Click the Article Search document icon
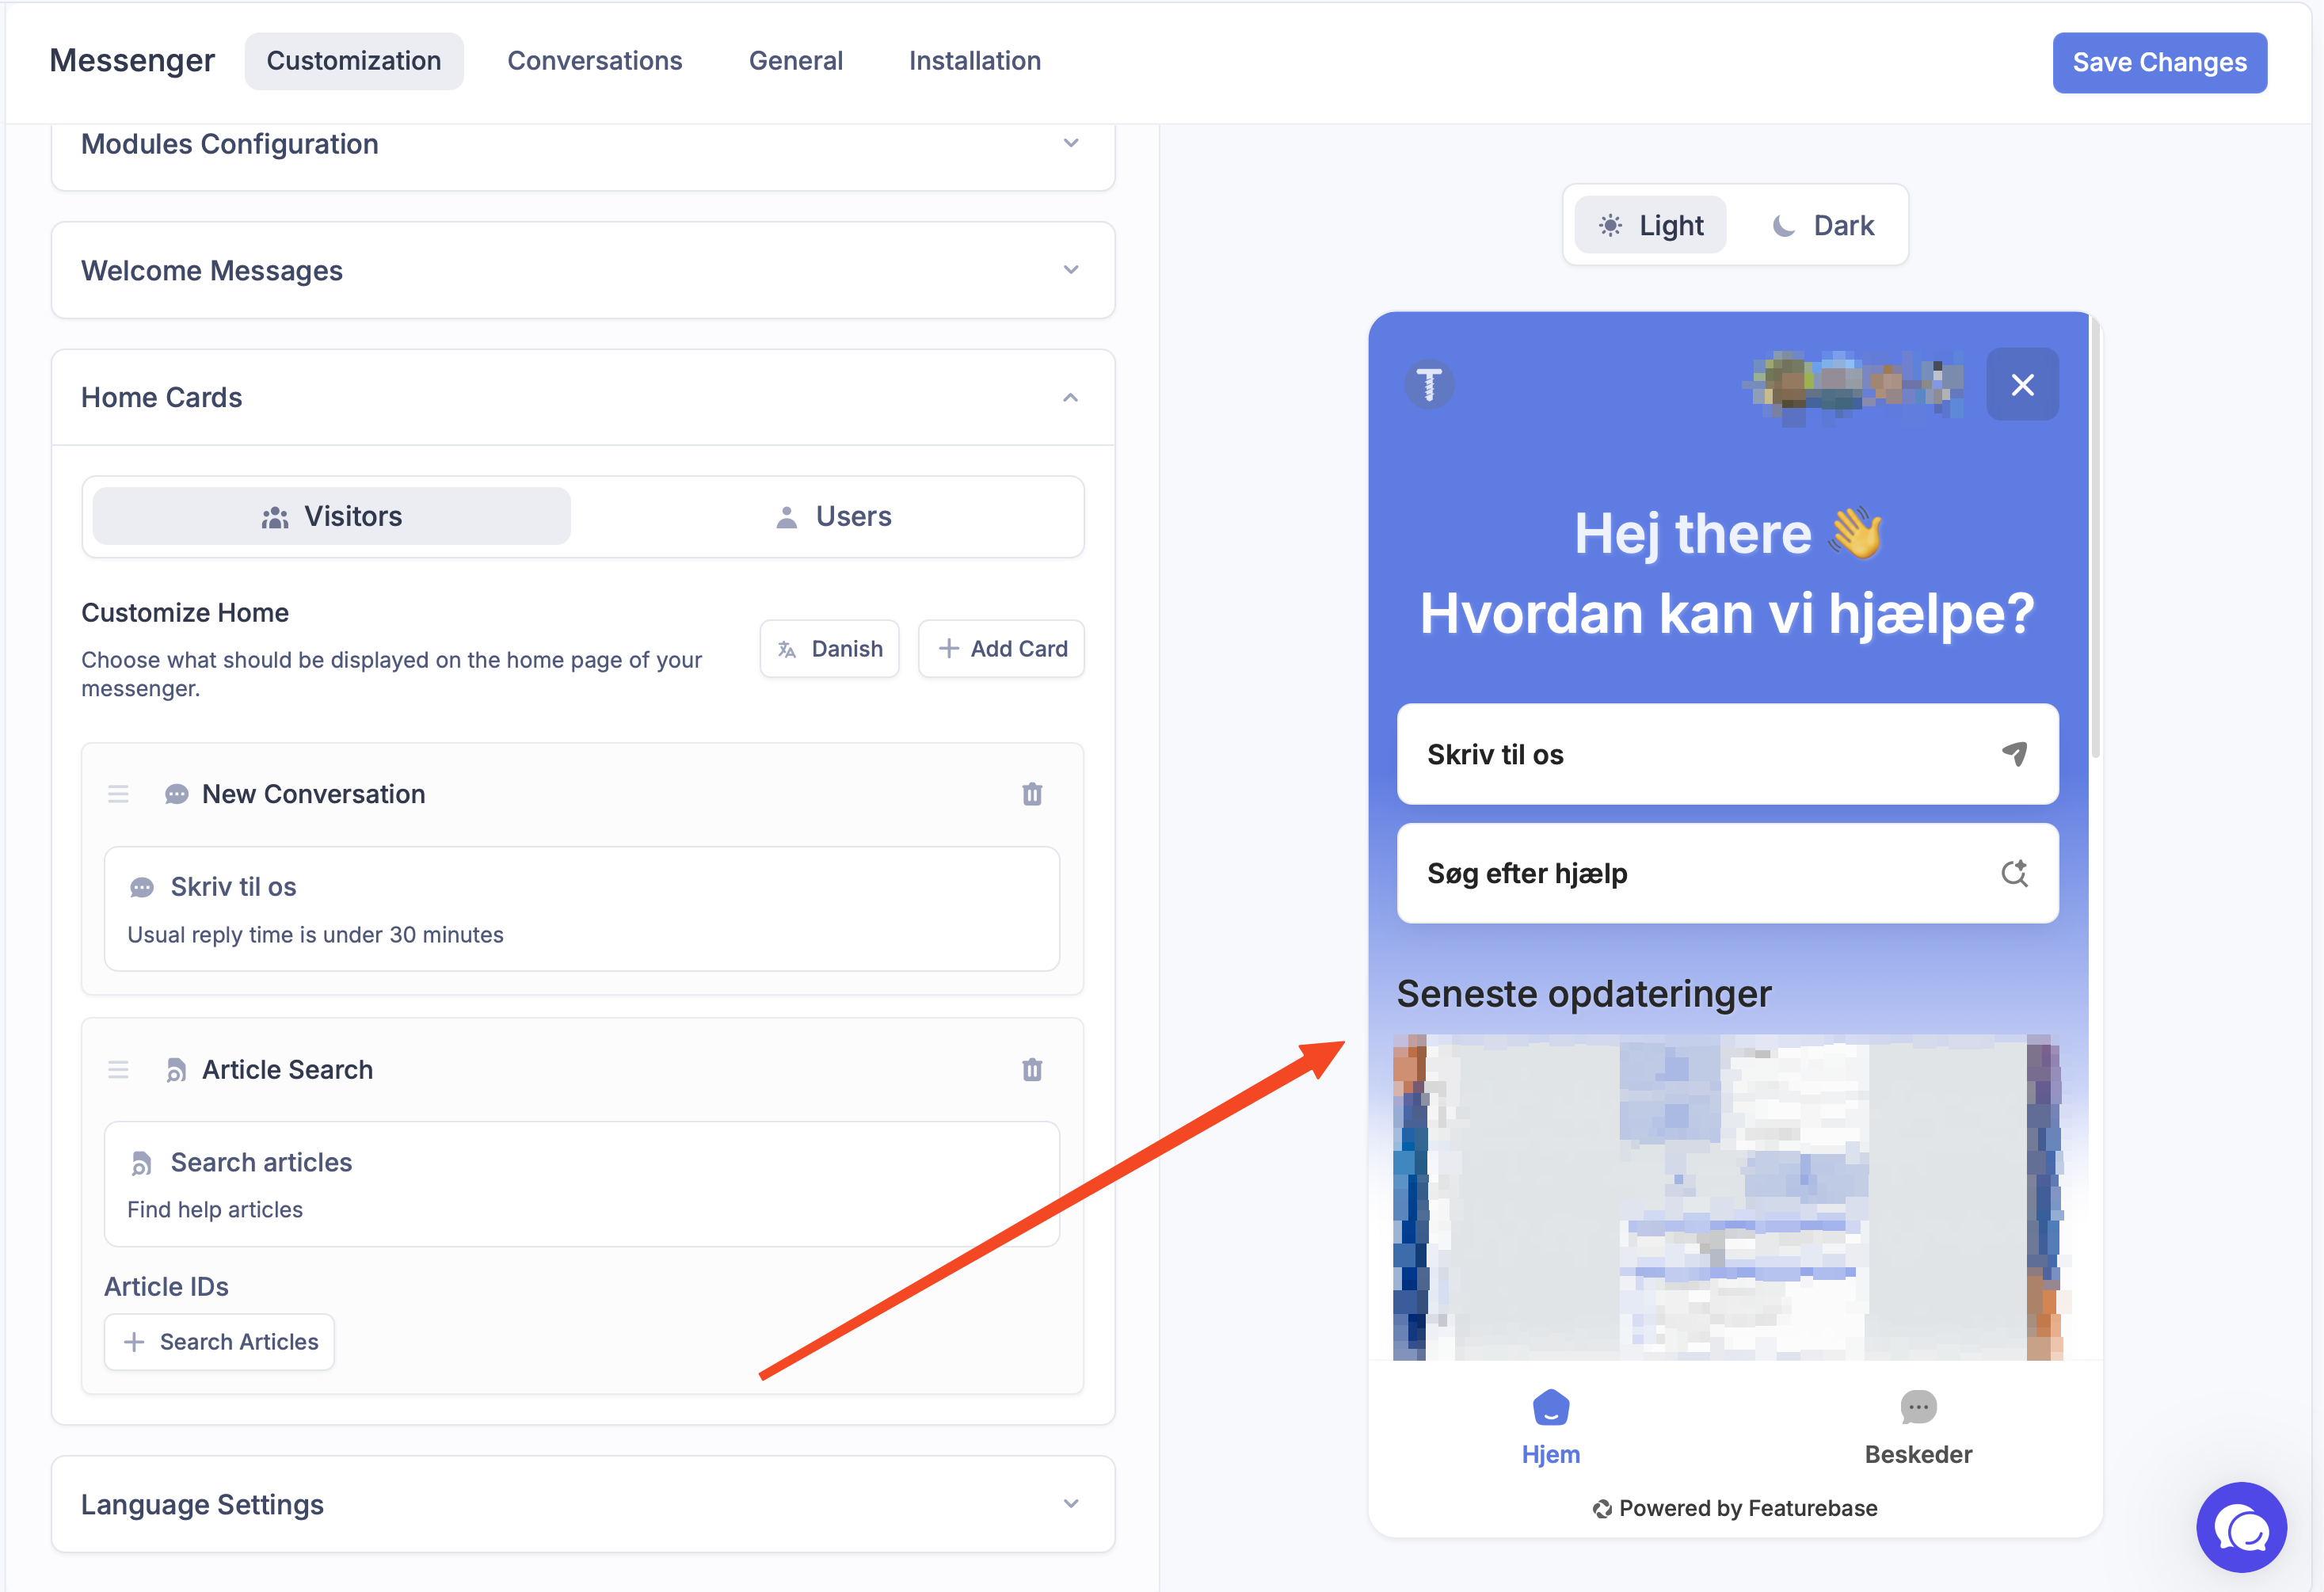The image size is (2324, 1592). pos(176,1070)
